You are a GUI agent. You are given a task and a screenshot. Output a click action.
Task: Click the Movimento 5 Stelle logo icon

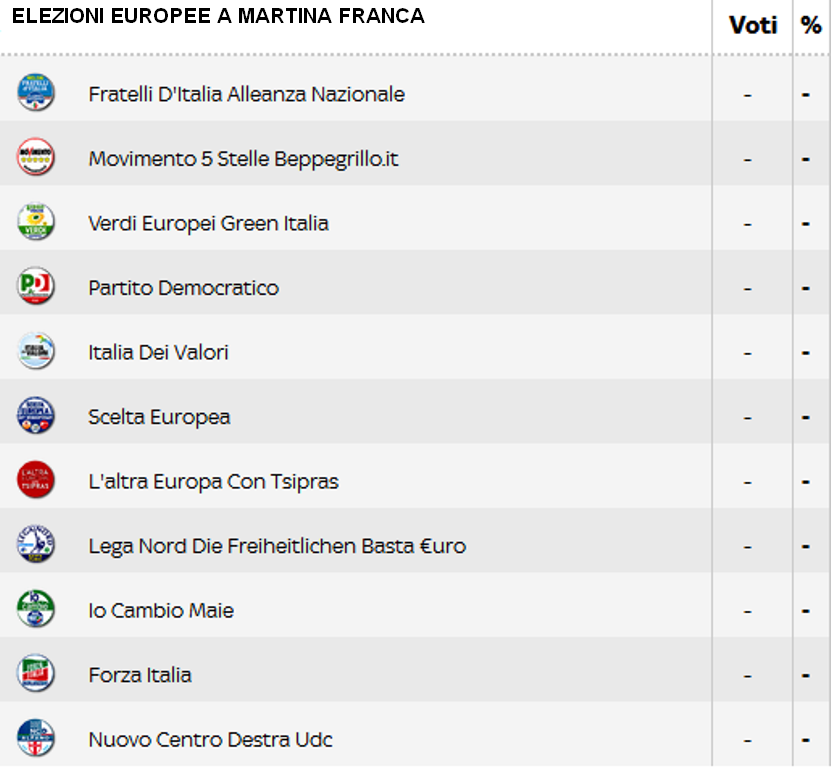pyautogui.click(x=36, y=157)
